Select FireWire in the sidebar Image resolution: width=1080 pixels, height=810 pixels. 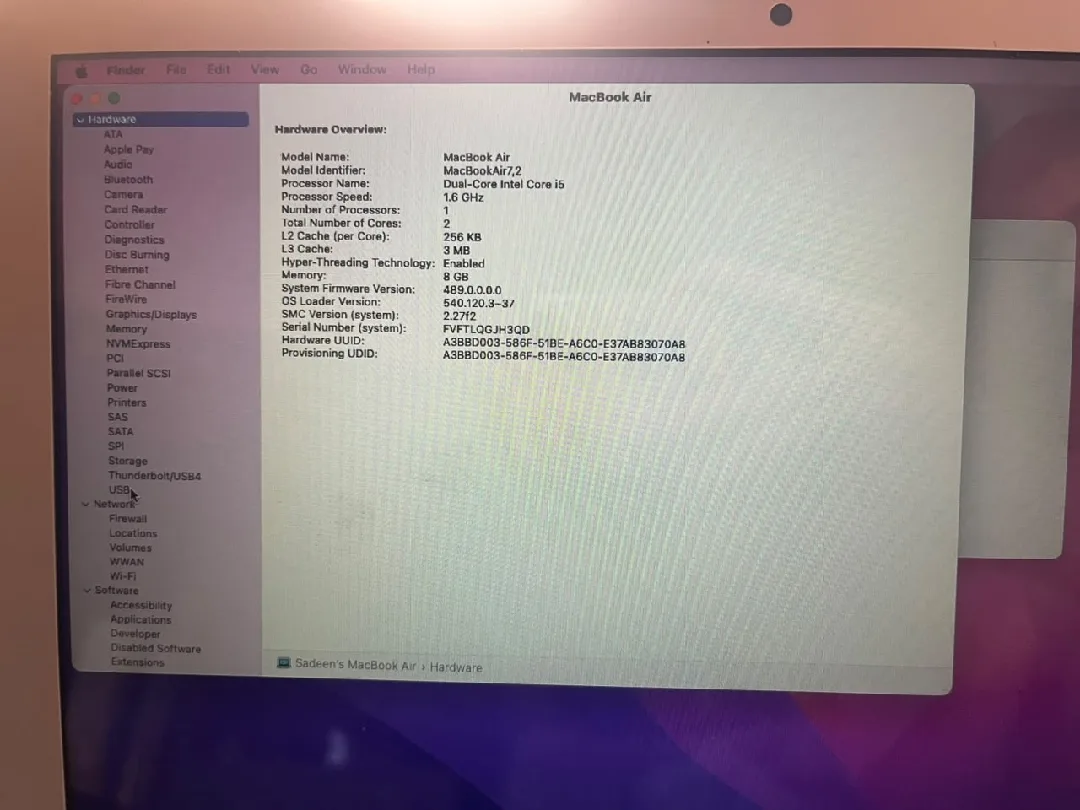coord(126,299)
